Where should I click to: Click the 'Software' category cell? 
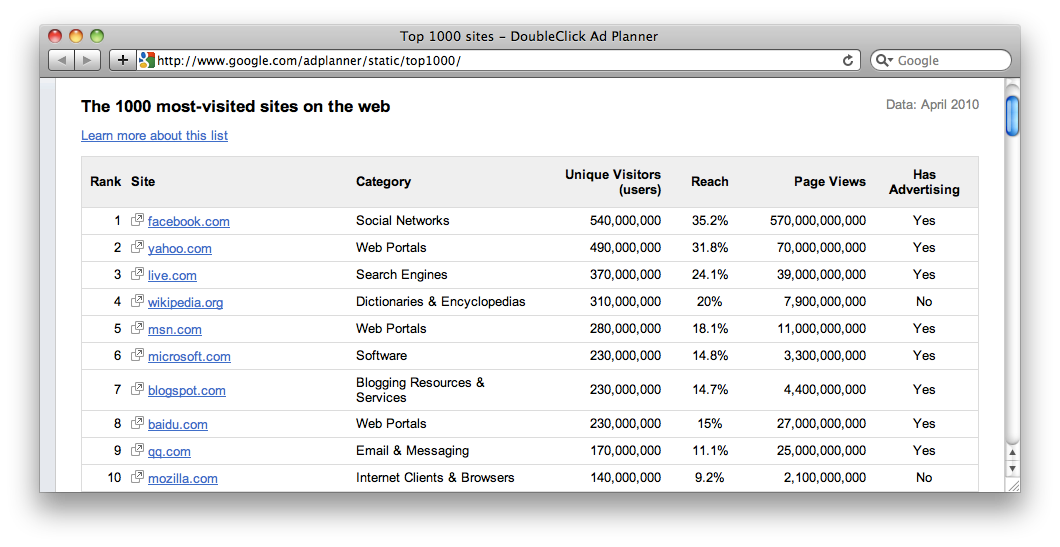click(381, 356)
